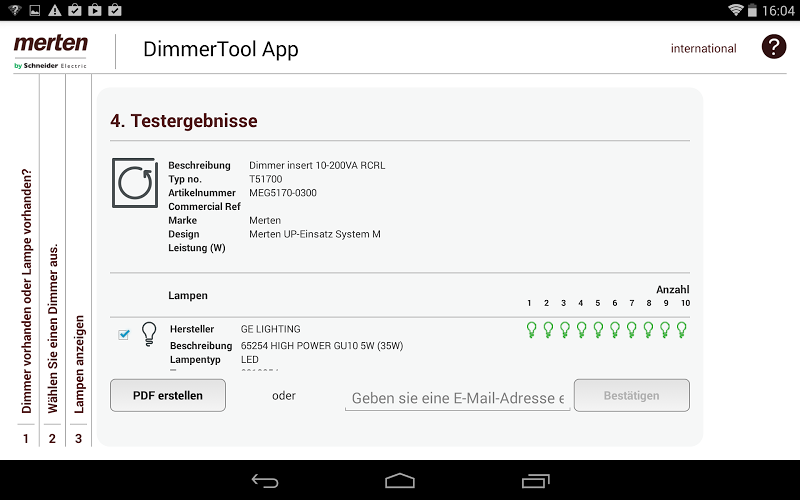This screenshot has height=500, width=800.
Task: Tap the Android recent apps button
Action: coord(535,481)
